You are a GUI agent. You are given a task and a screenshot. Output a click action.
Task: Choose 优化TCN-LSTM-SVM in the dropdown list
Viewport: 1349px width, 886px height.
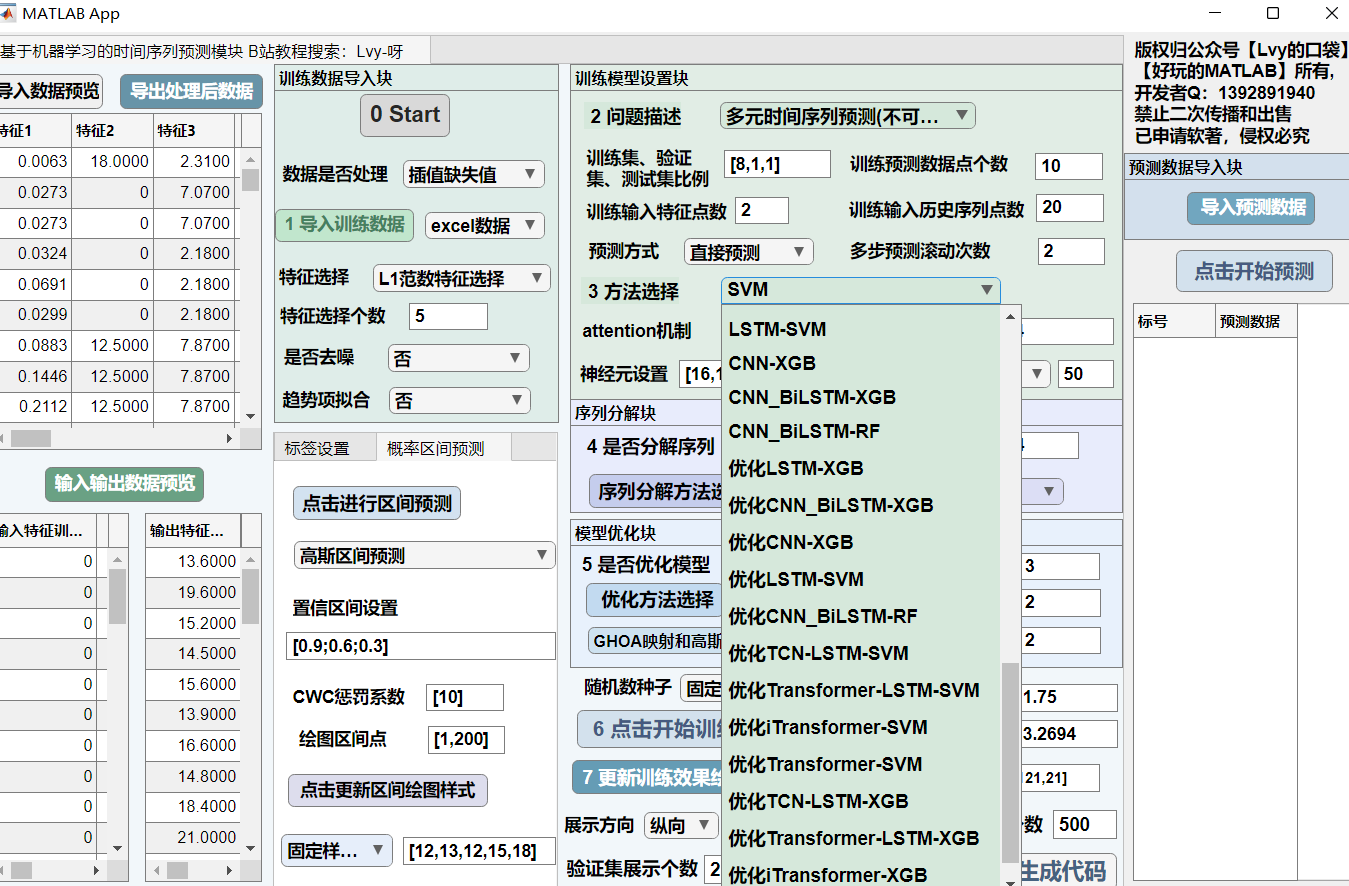click(x=818, y=653)
